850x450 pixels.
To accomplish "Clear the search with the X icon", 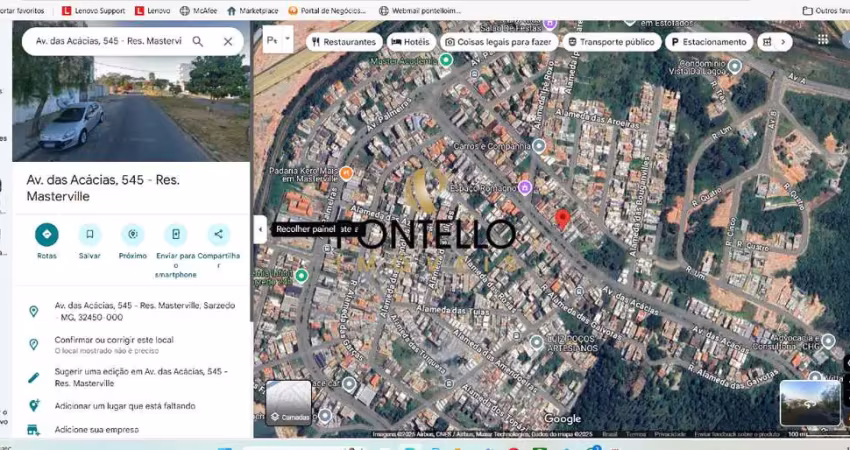I will tap(228, 41).
